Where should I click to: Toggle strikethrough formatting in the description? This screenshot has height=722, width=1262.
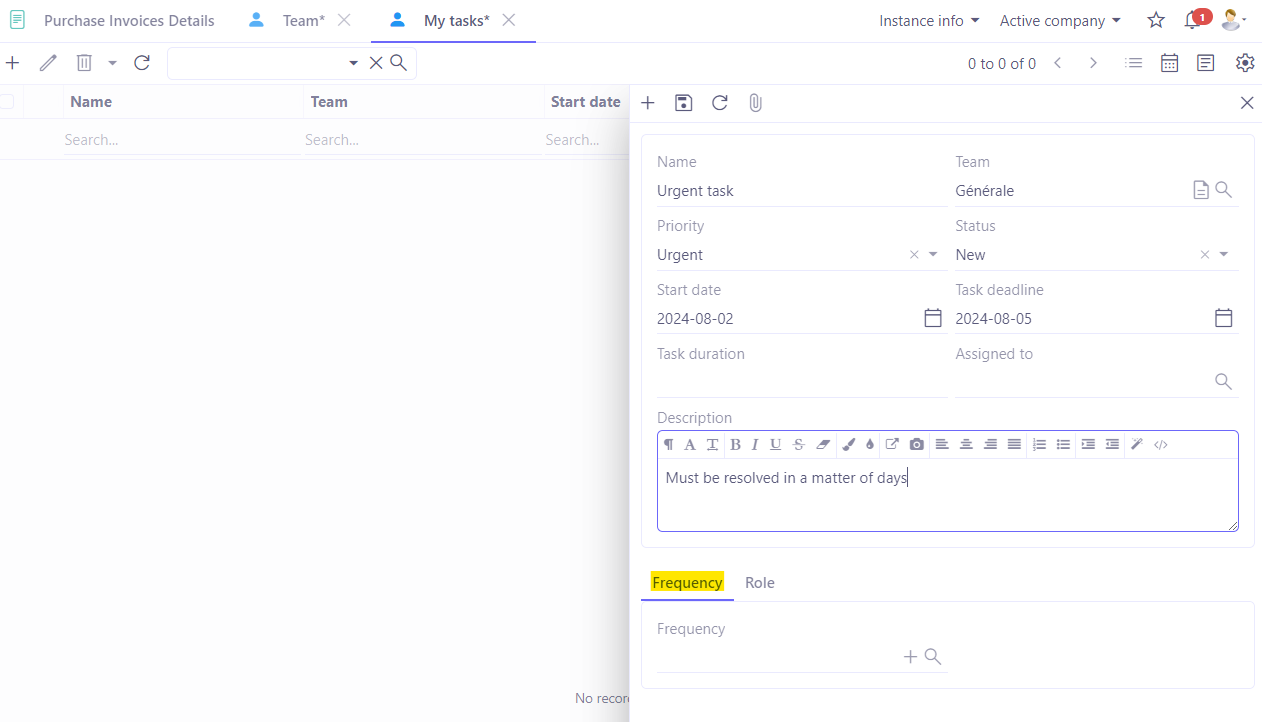click(x=798, y=444)
